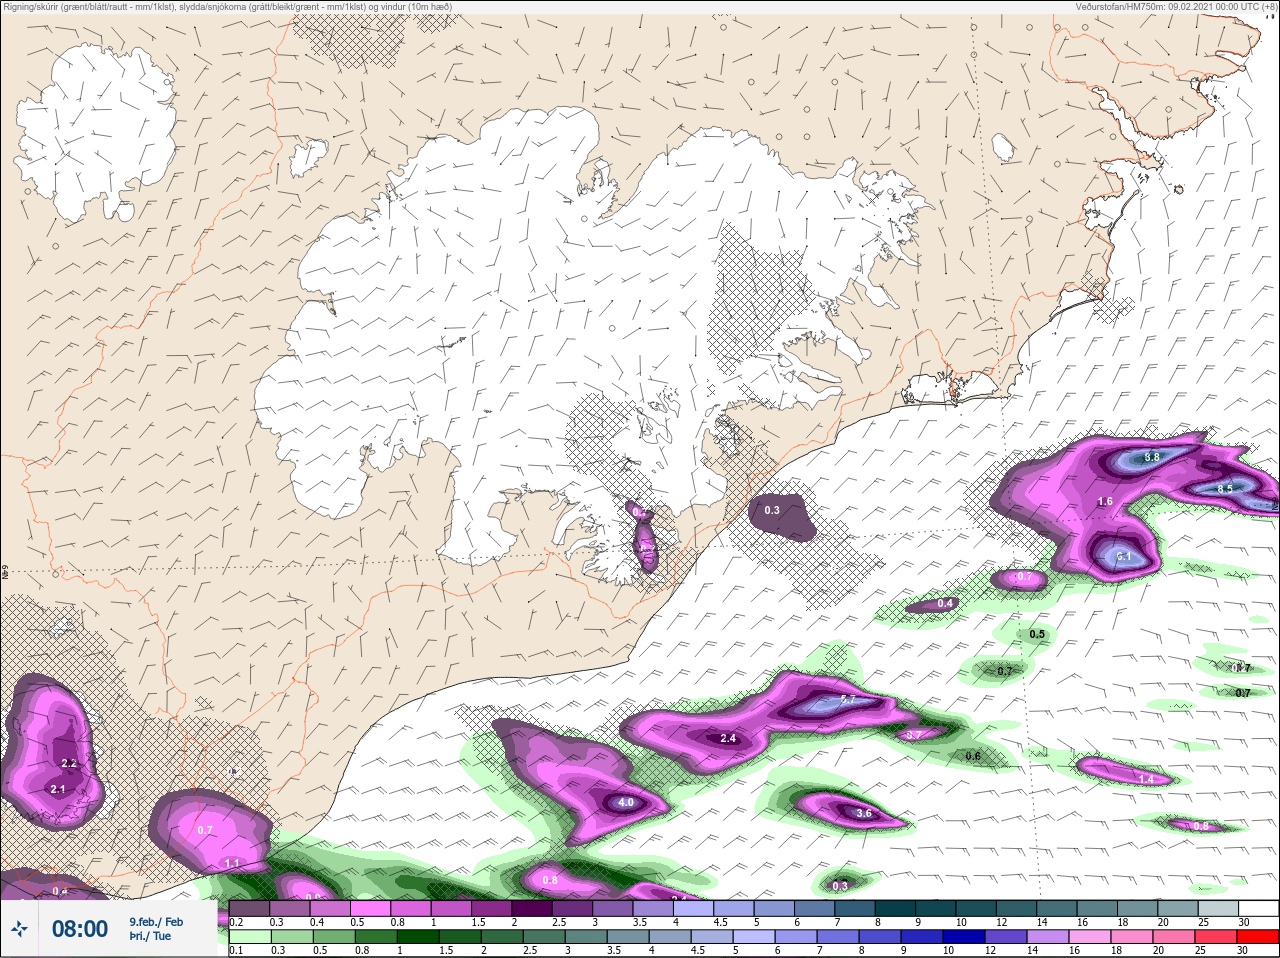This screenshot has height=958, width=1280.
Task: Click the 08:00 forecast time display
Action: (80, 929)
